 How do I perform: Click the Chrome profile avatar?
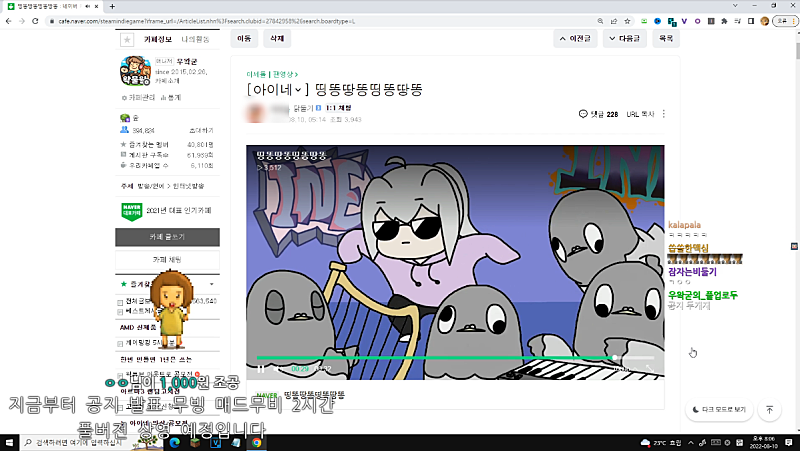coord(764,21)
